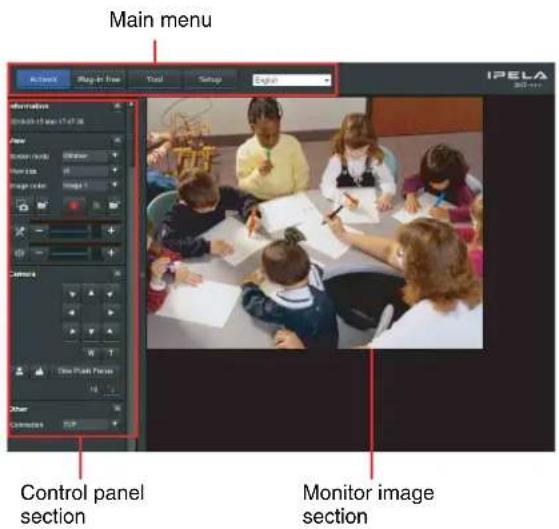Viewport: 559px width, 529px height.
Task: Pan camera left with left arrow
Action: click(x=72, y=313)
